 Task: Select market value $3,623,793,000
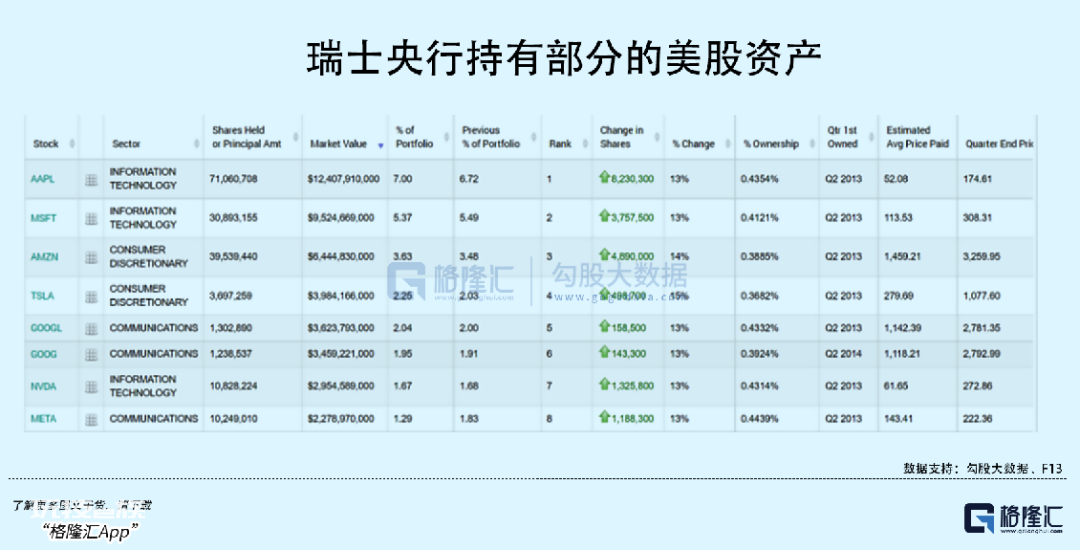[341, 328]
